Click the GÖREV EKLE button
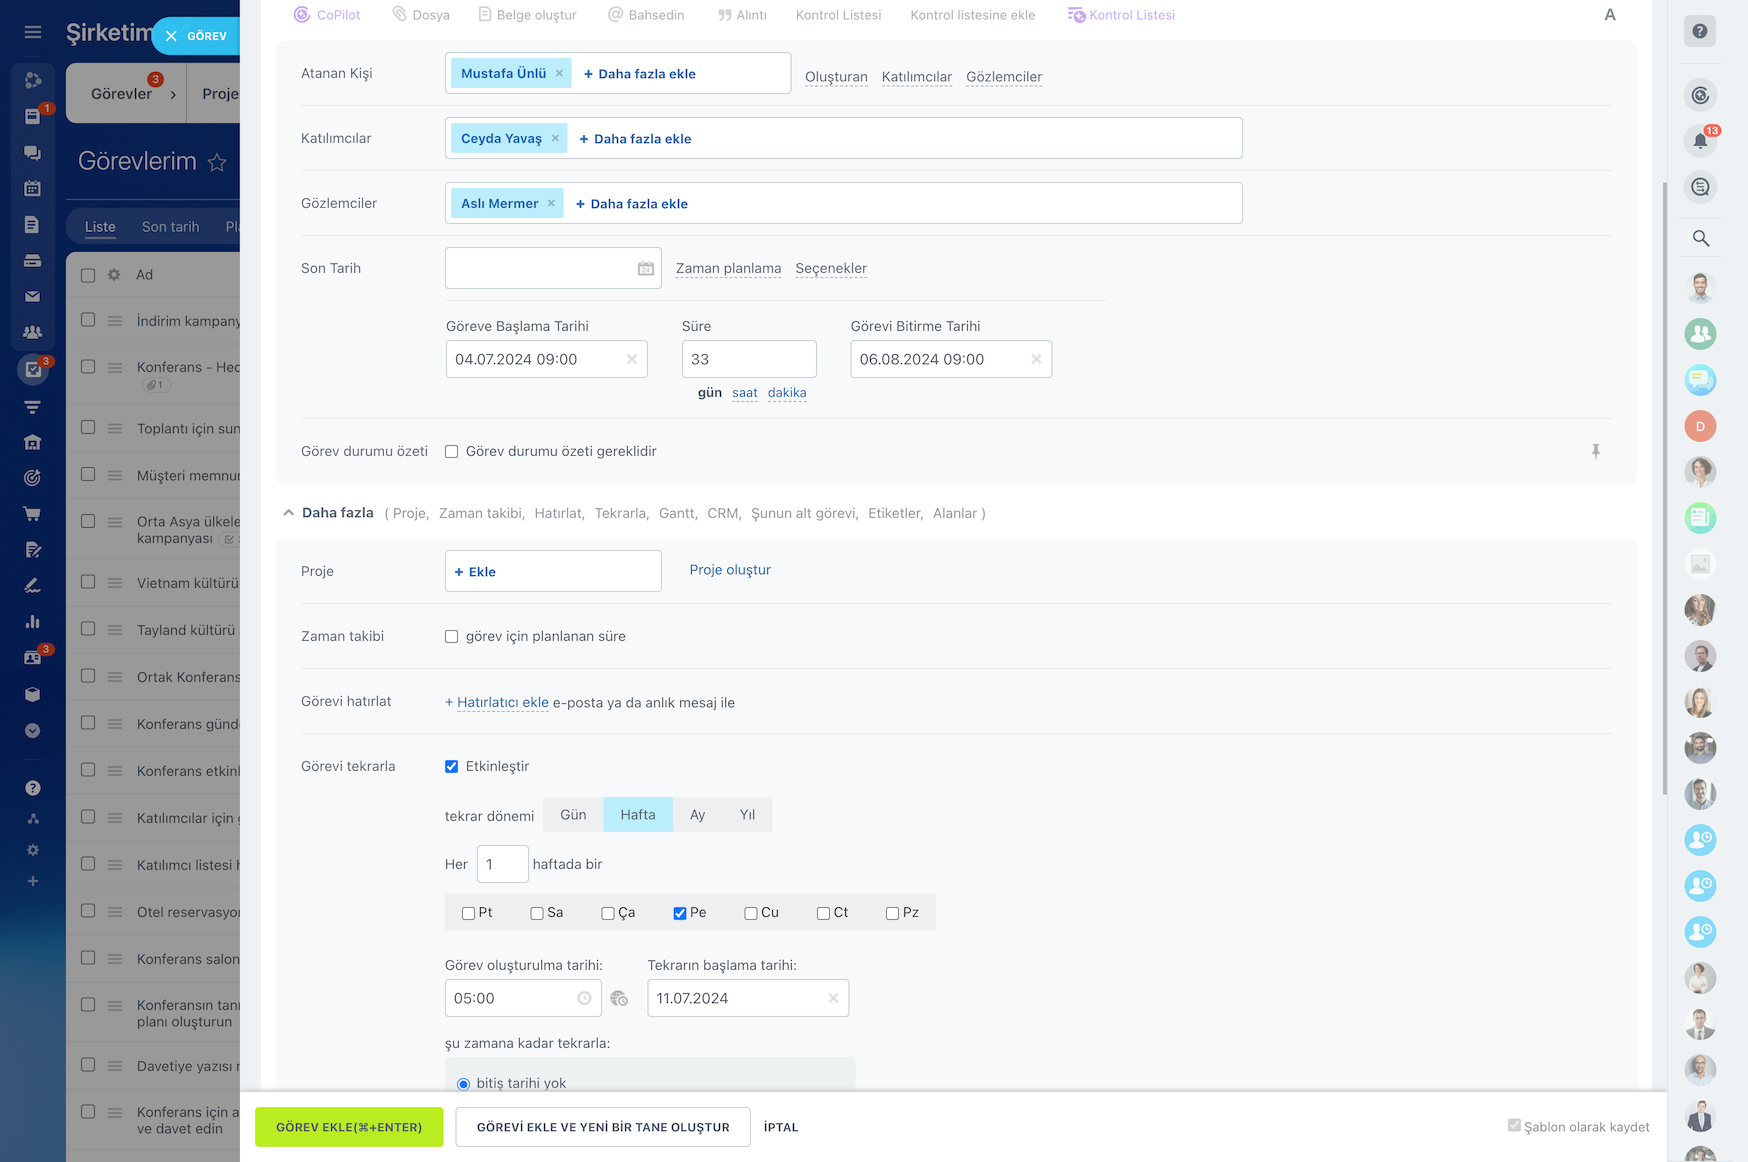1748x1162 pixels. click(349, 1127)
